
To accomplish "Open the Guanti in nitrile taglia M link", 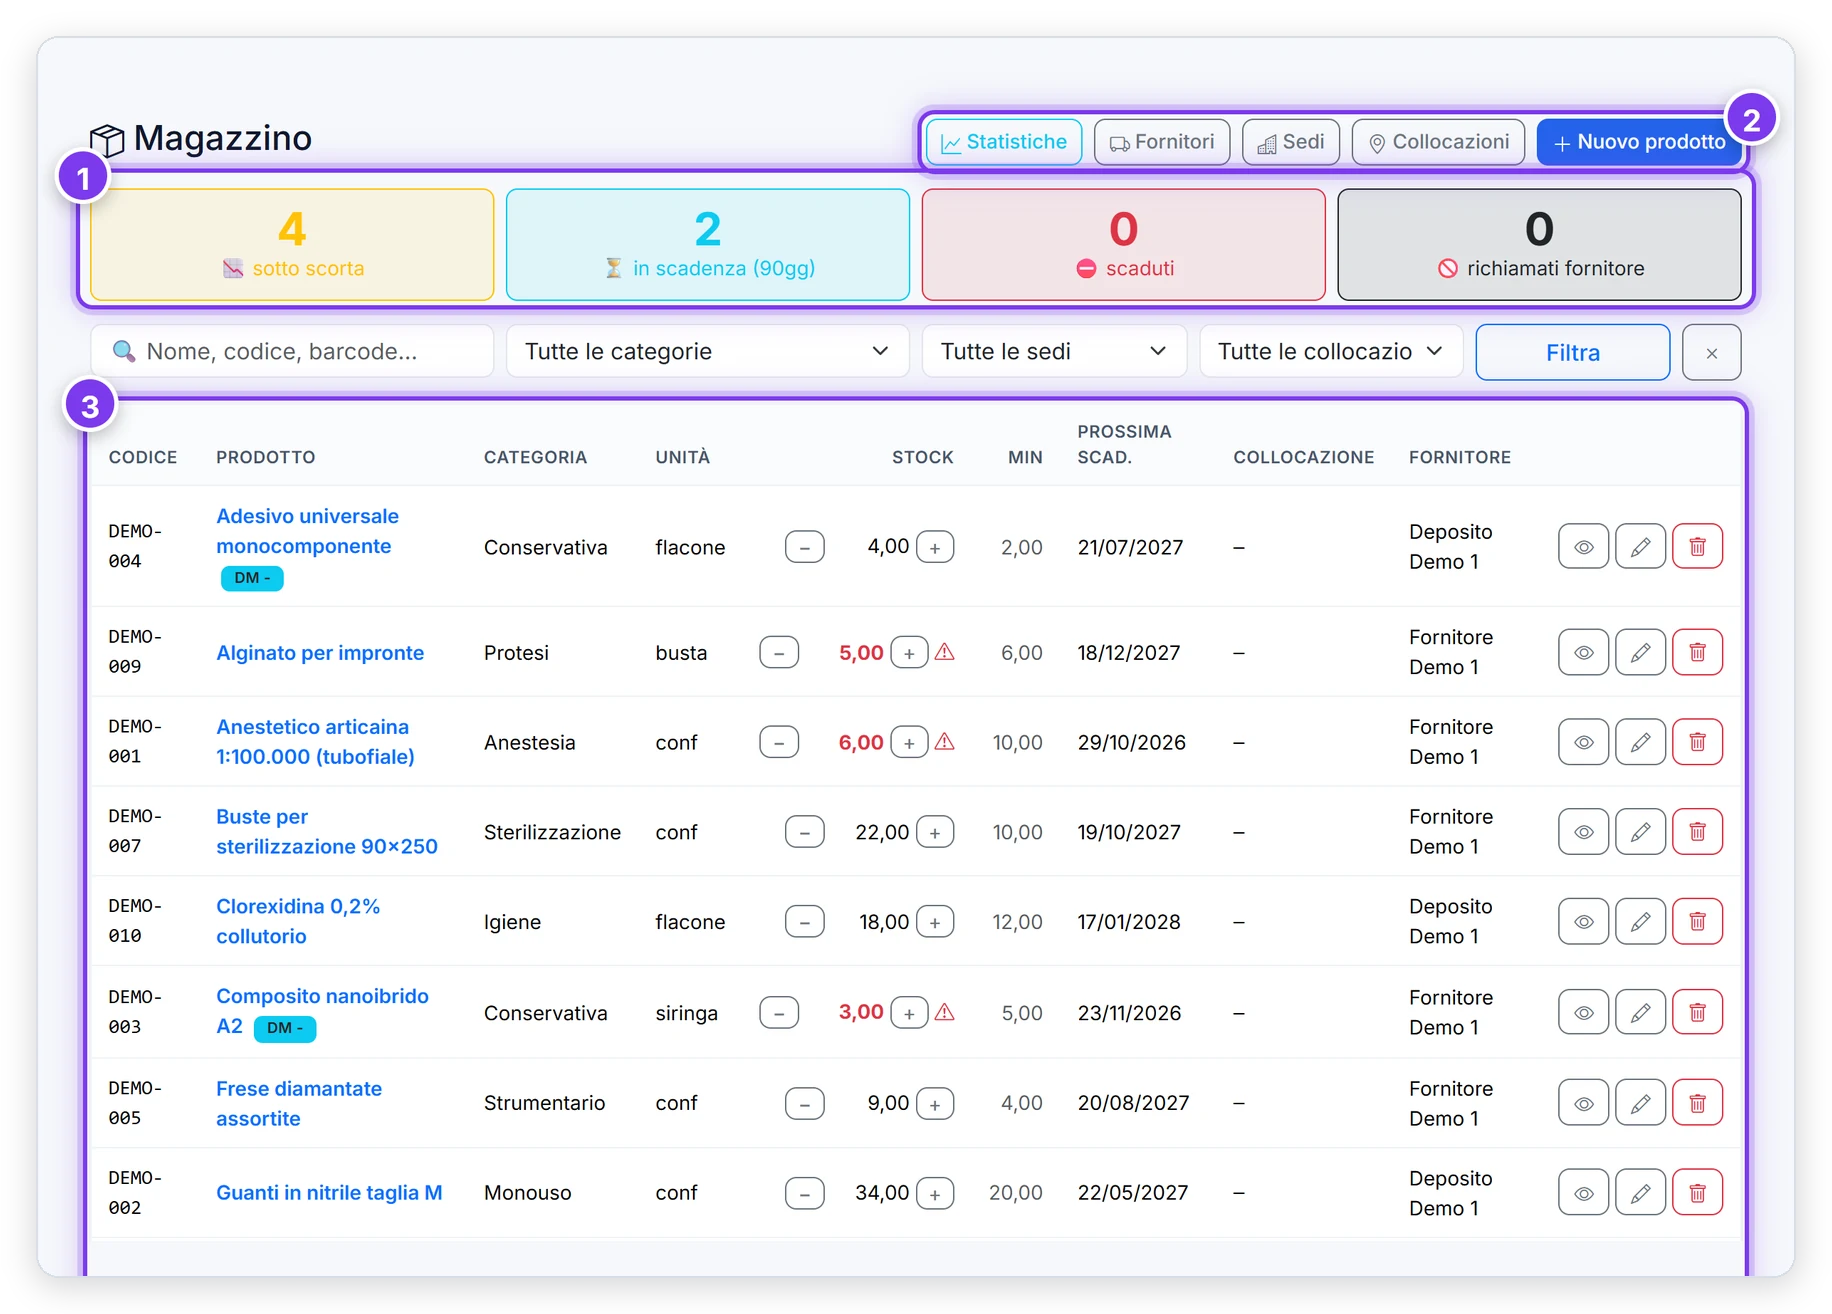I will tap(329, 1192).
